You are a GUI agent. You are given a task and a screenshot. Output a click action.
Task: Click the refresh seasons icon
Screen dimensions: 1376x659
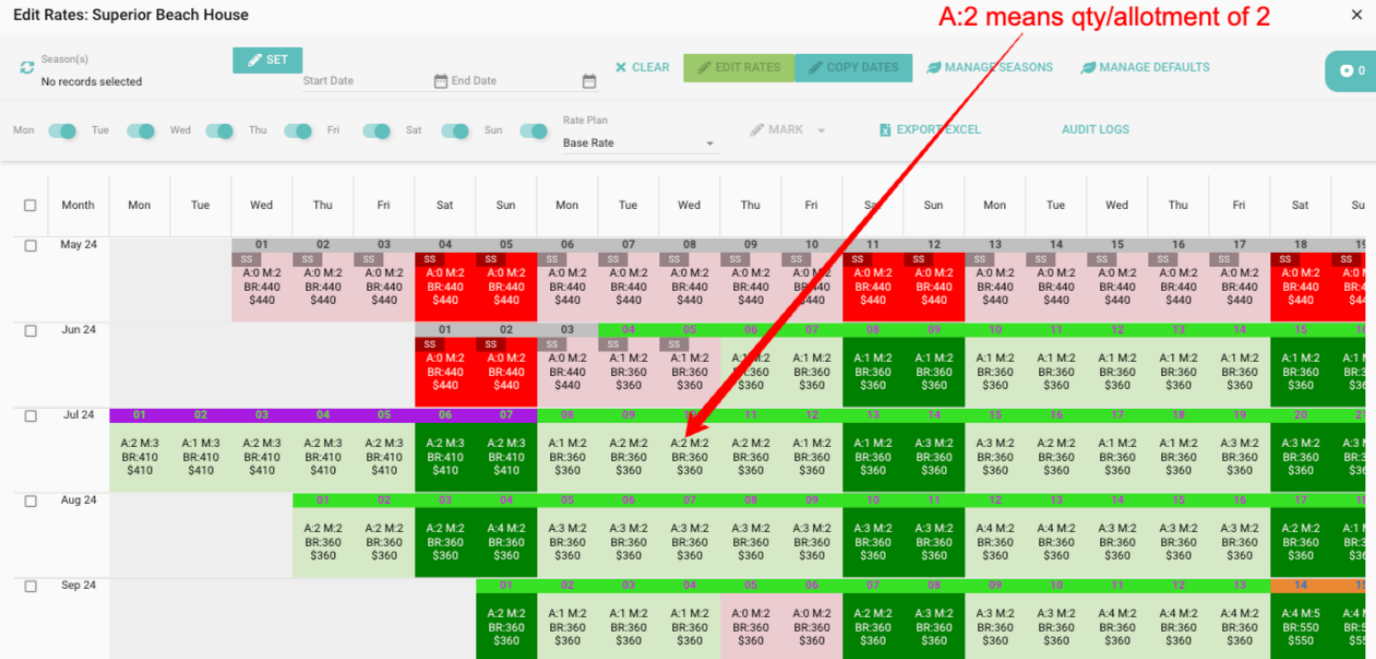click(26, 68)
